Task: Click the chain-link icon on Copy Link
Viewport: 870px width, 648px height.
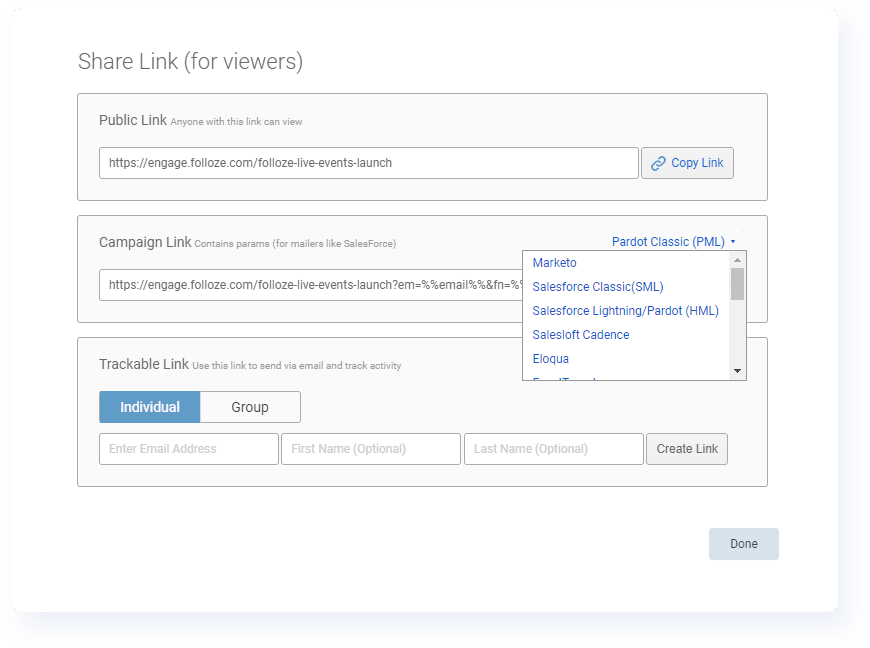Action: point(658,163)
